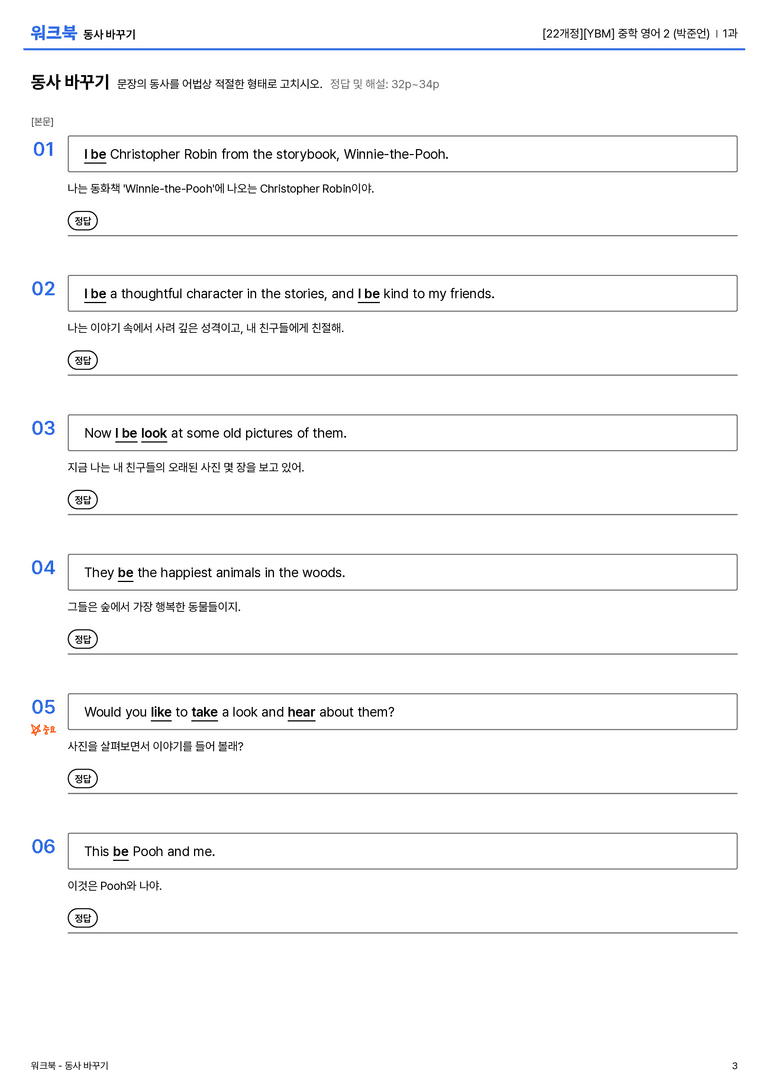Click the 정답 badge under question 04
Image resolution: width=768 pixels, height=1087 pixels.
(82, 639)
